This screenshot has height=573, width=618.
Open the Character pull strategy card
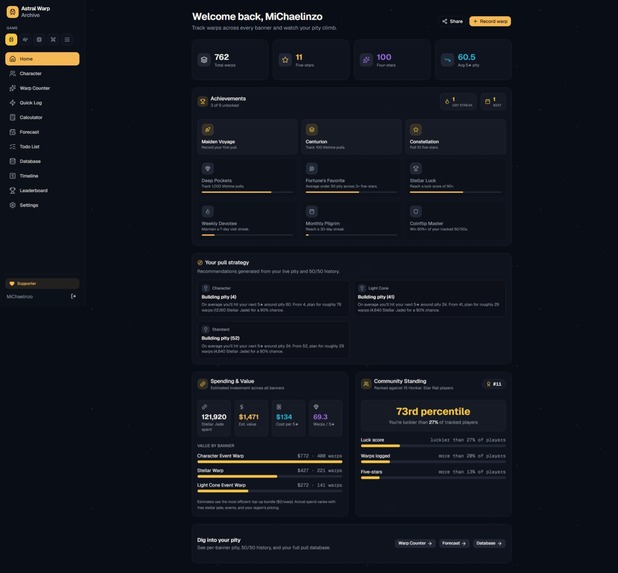pyautogui.click(x=273, y=298)
